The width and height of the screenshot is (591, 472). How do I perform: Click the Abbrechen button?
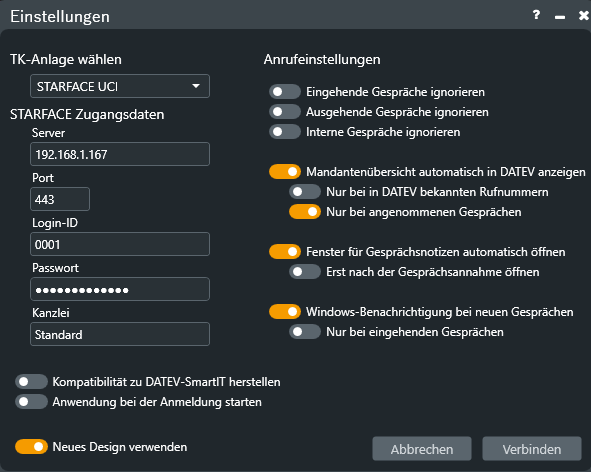pyautogui.click(x=422, y=449)
